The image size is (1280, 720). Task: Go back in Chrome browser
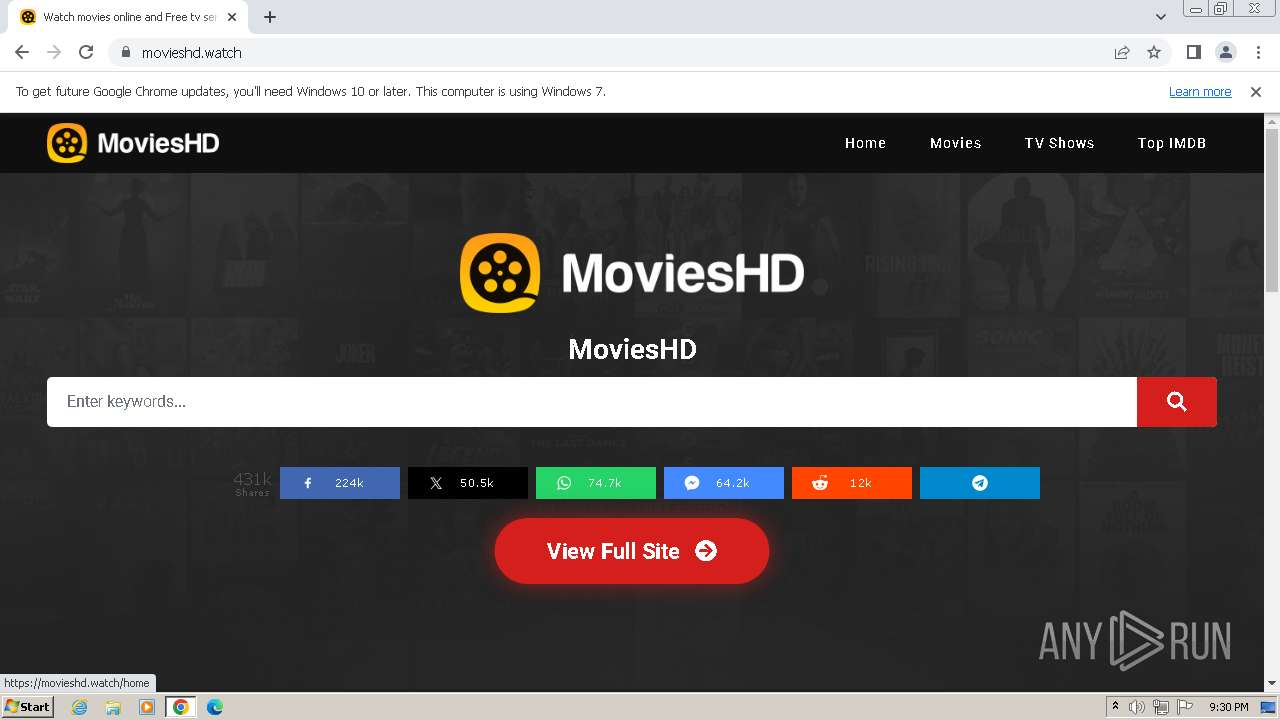click(x=22, y=53)
